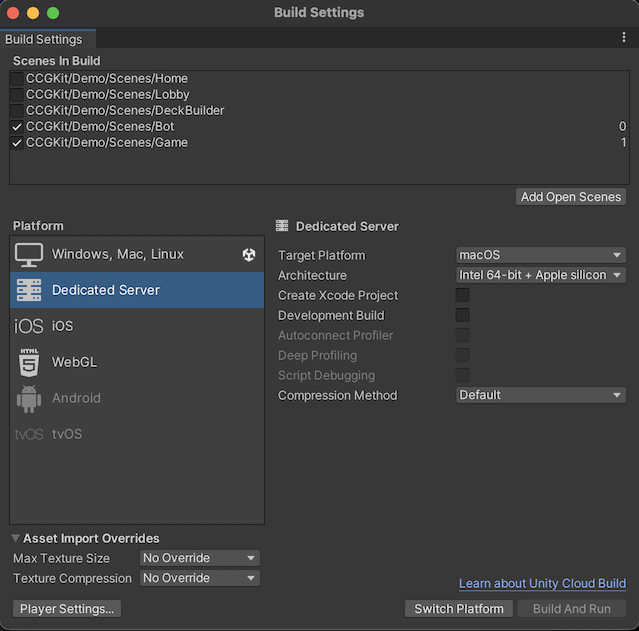
Task: Click the tvOS platform icon
Action: (x=29, y=434)
